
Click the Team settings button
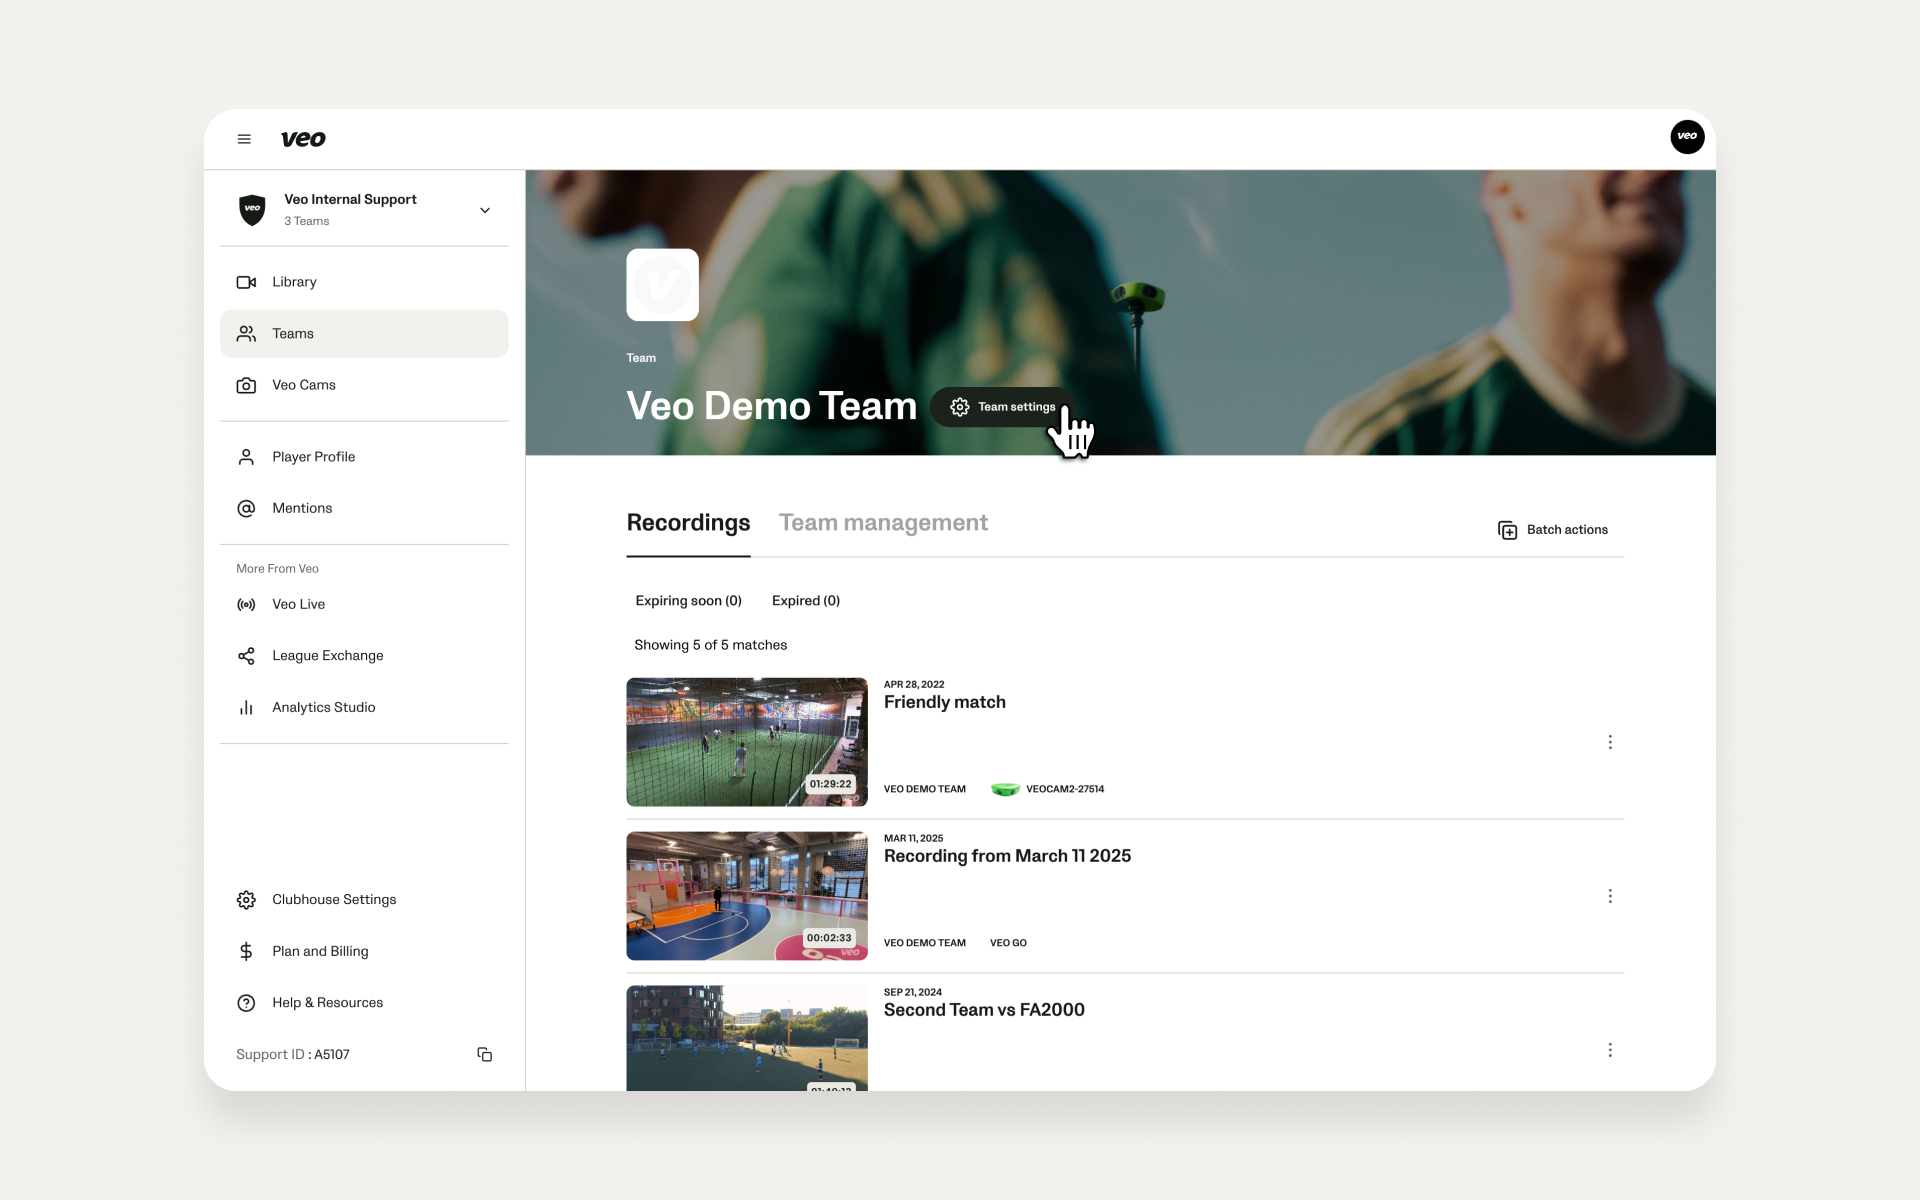(1002, 407)
